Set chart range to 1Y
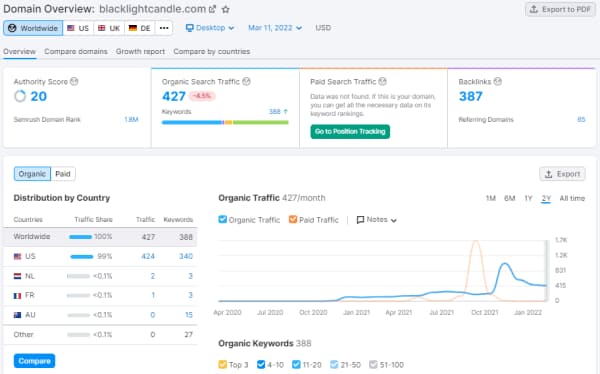600x374 pixels. coord(528,198)
